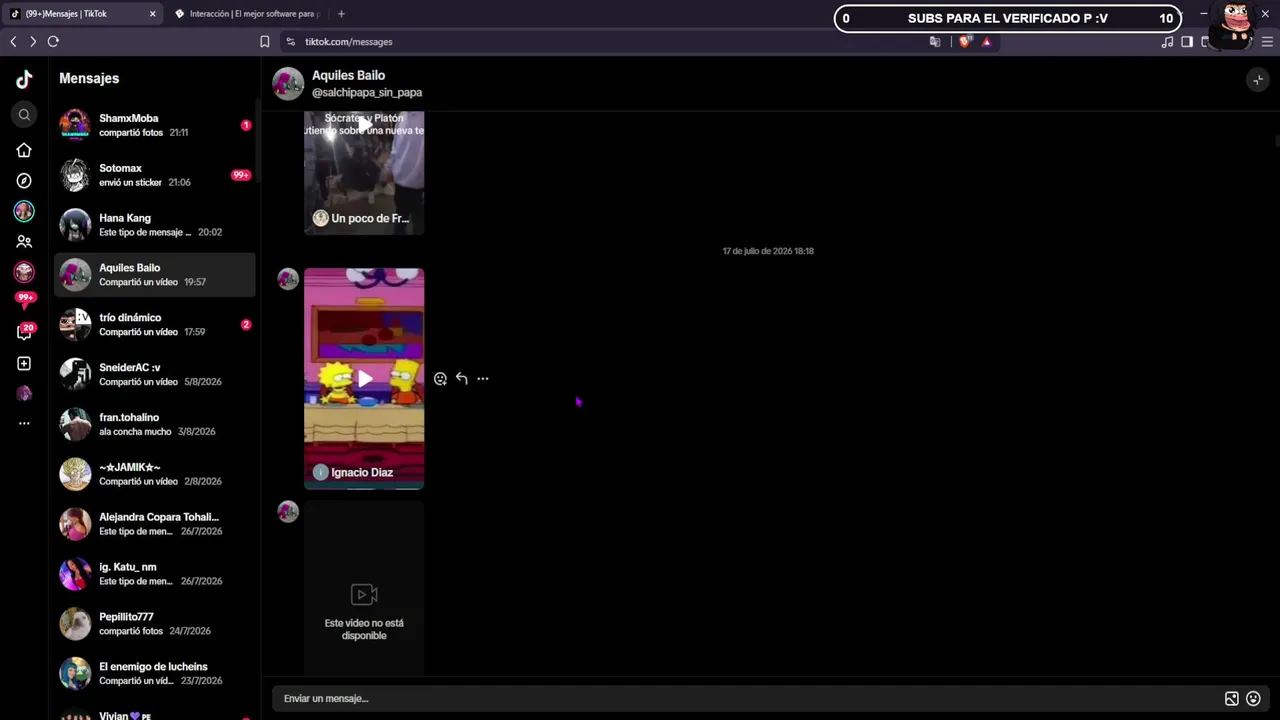This screenshot has height=720, width=1280.
Task: Open site settings icon beside tiktok.com address
Action: tap(290, 42)
